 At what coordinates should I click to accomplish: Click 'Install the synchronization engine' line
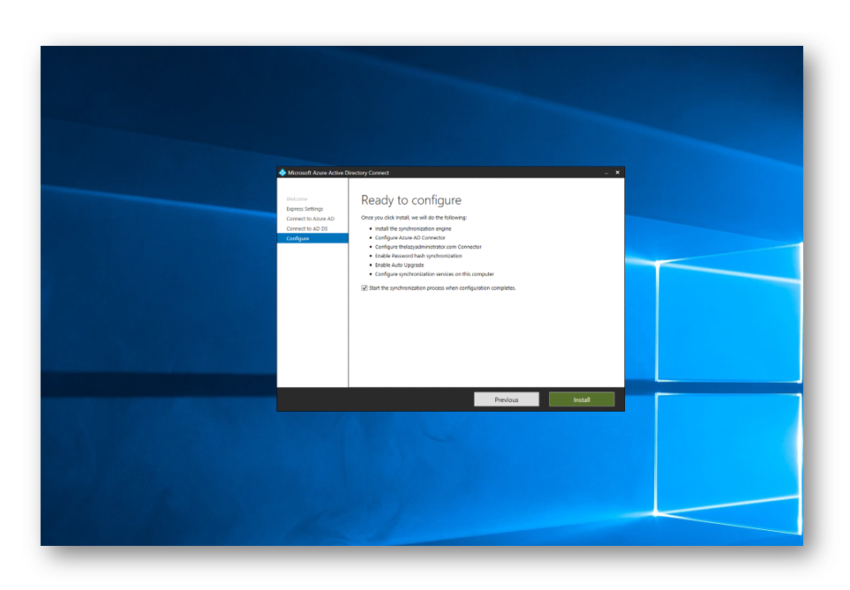[413, 228]
